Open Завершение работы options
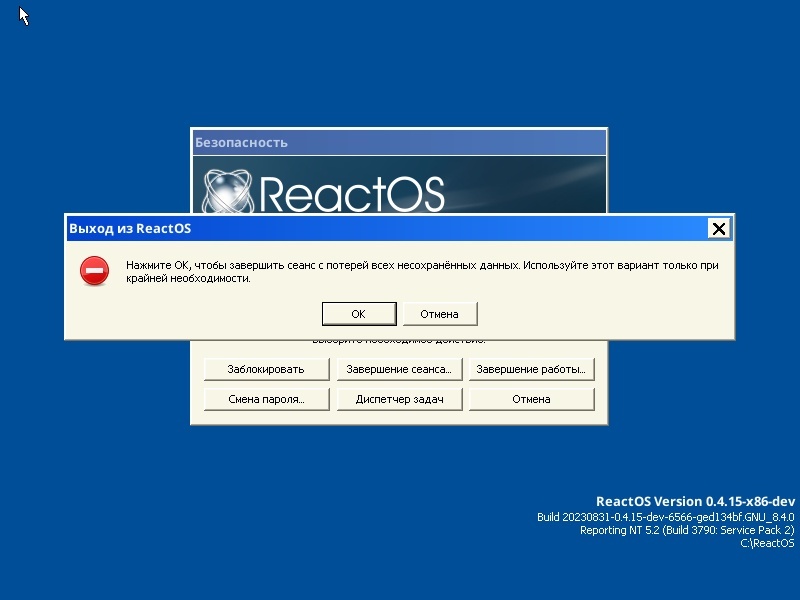The image size is (800, 600). (x=531, y=369)
